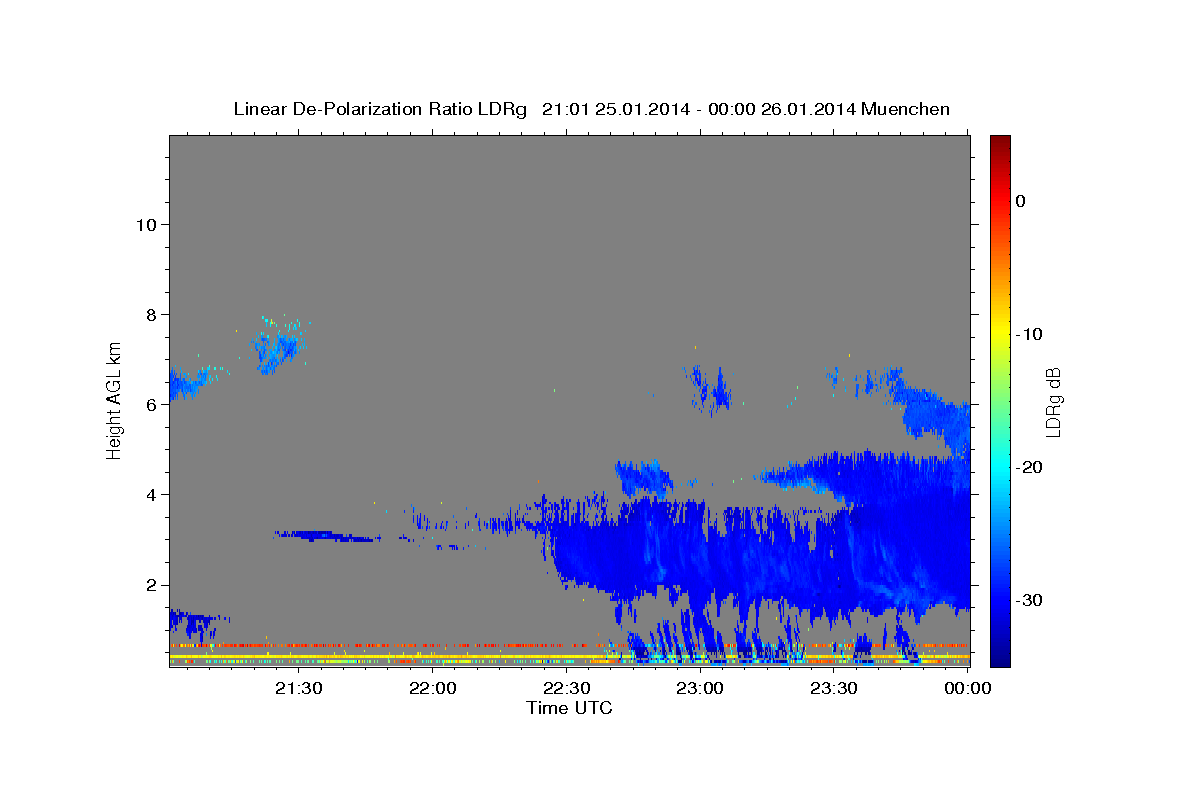Click the yellow band of the colorbar
Viewport: 1200px width, 800px height.
click(x=1000, y=330)
